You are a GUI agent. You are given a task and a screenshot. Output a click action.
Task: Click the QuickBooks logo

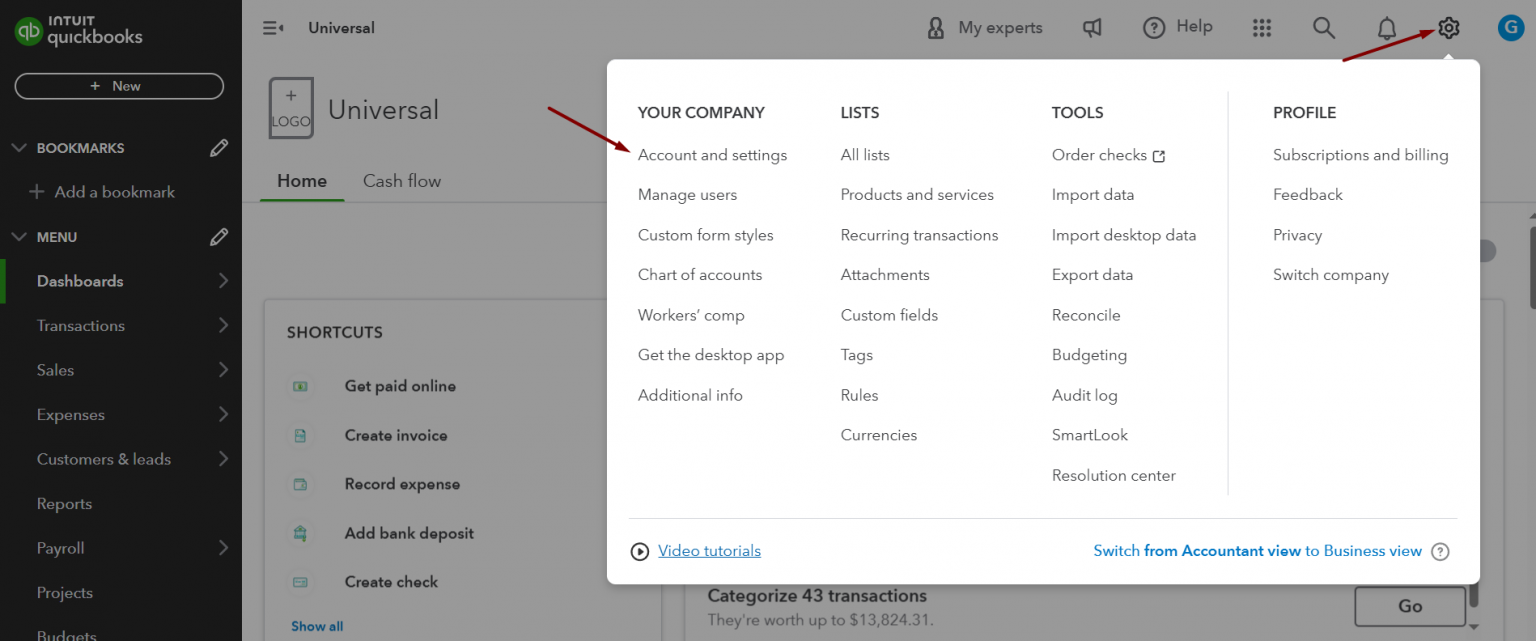point(78,30)
